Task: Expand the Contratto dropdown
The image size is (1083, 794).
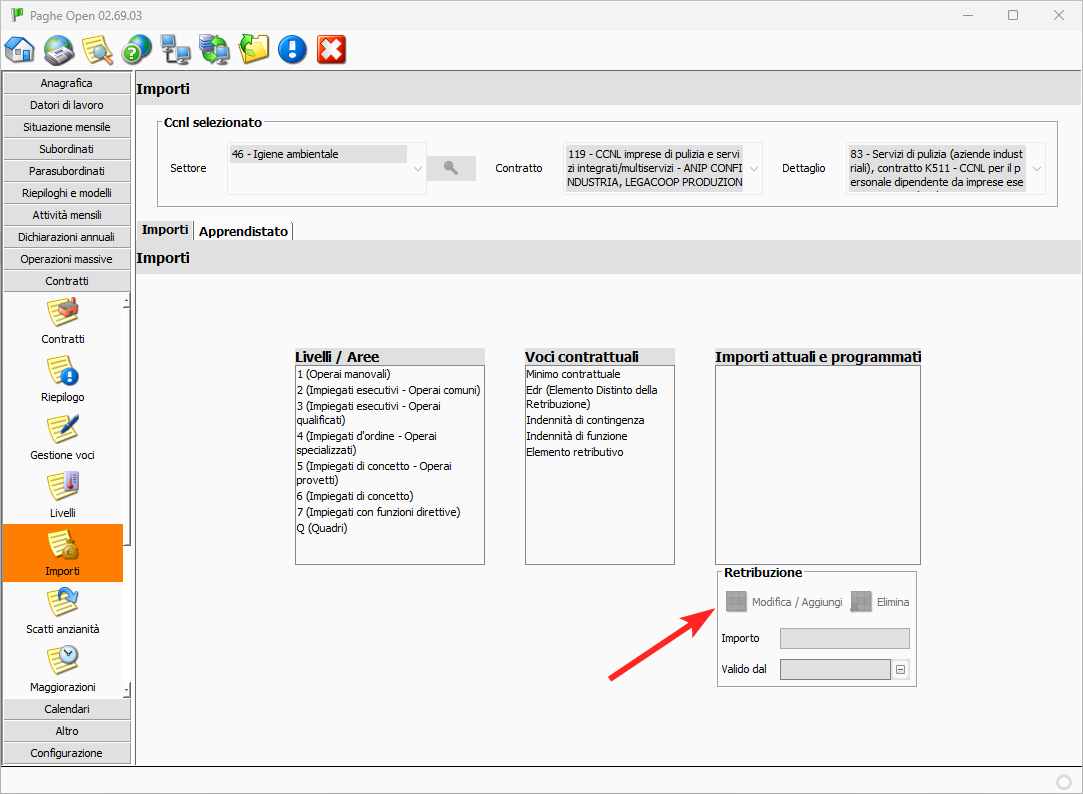Action: (x=753, y=169)
